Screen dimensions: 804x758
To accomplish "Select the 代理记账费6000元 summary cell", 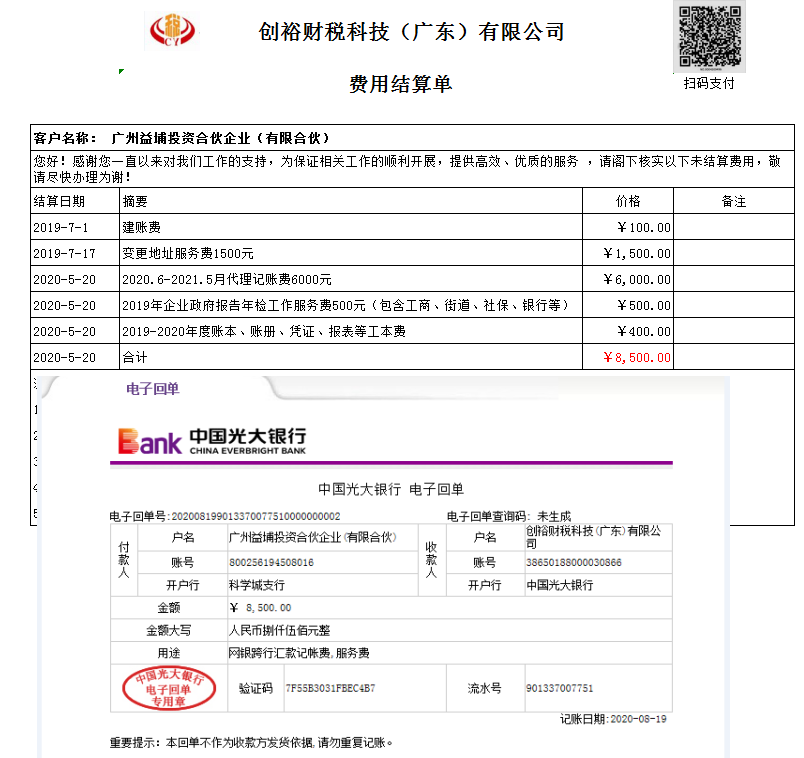I will tap(351, 279).
